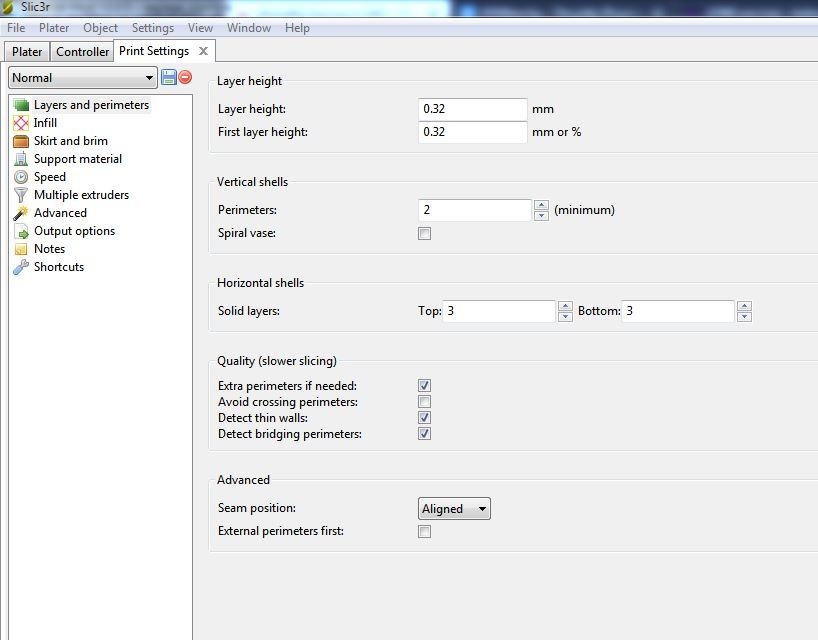The height and width of the screenshot is (640, 818).
Task: Click the Layers and perimeters icon
Action: click(21, 105)
